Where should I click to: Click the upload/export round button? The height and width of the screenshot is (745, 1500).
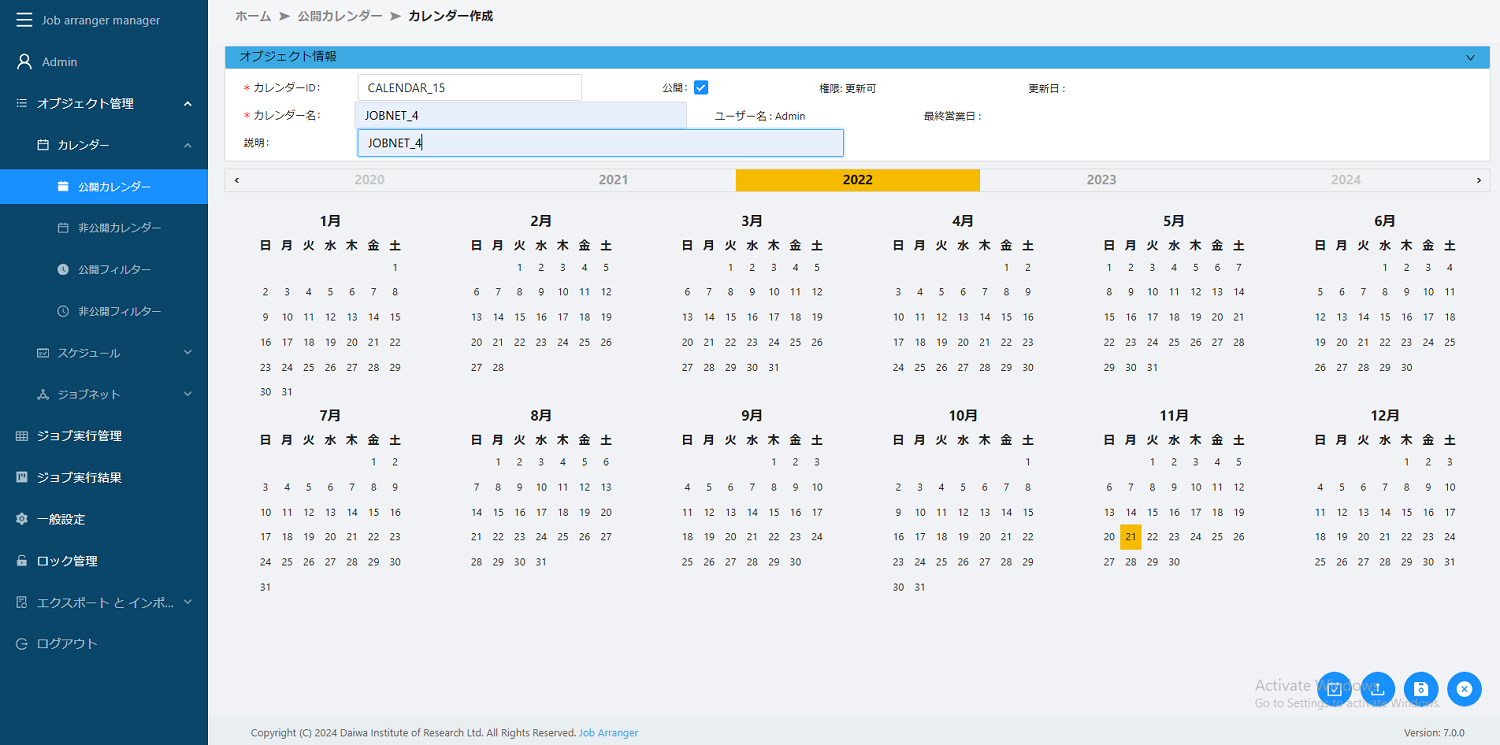(x=1378, y=688)
